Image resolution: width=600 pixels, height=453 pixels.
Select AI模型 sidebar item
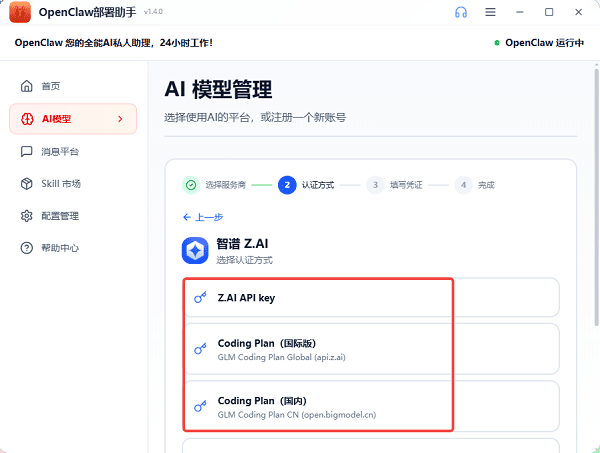(x=73, y=119)
